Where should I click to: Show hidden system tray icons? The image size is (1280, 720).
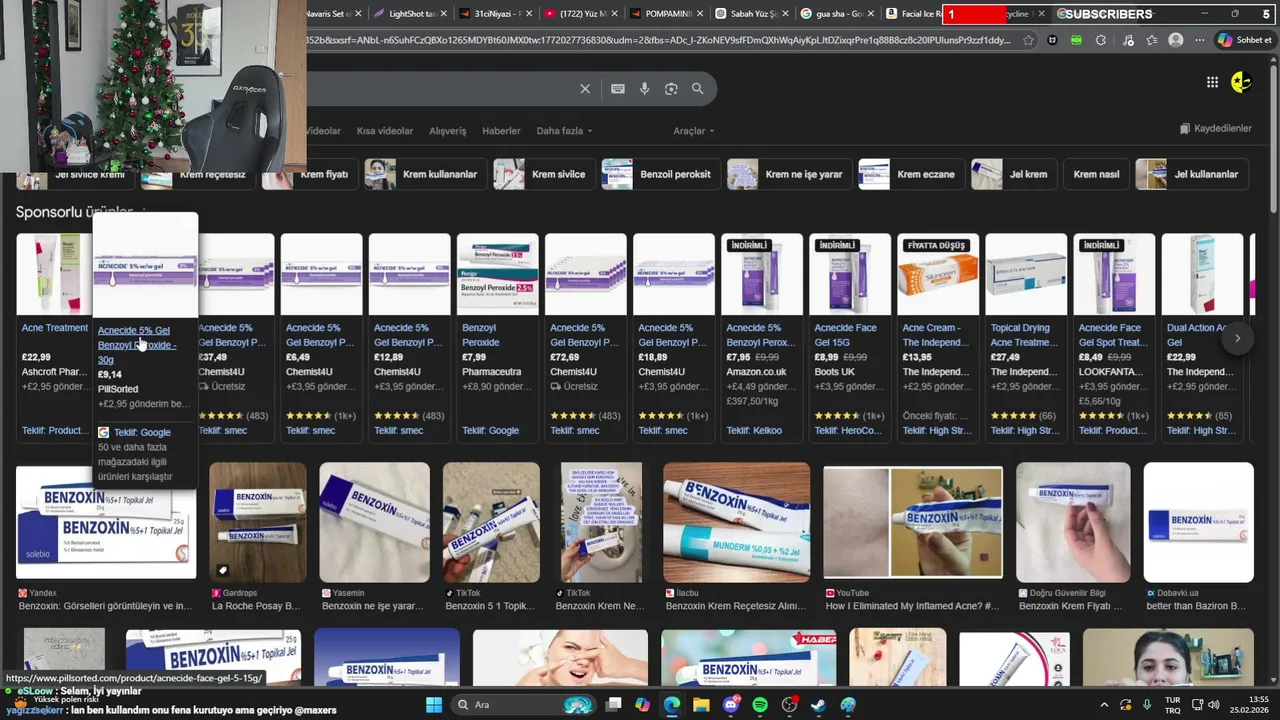click(1104, 705)
